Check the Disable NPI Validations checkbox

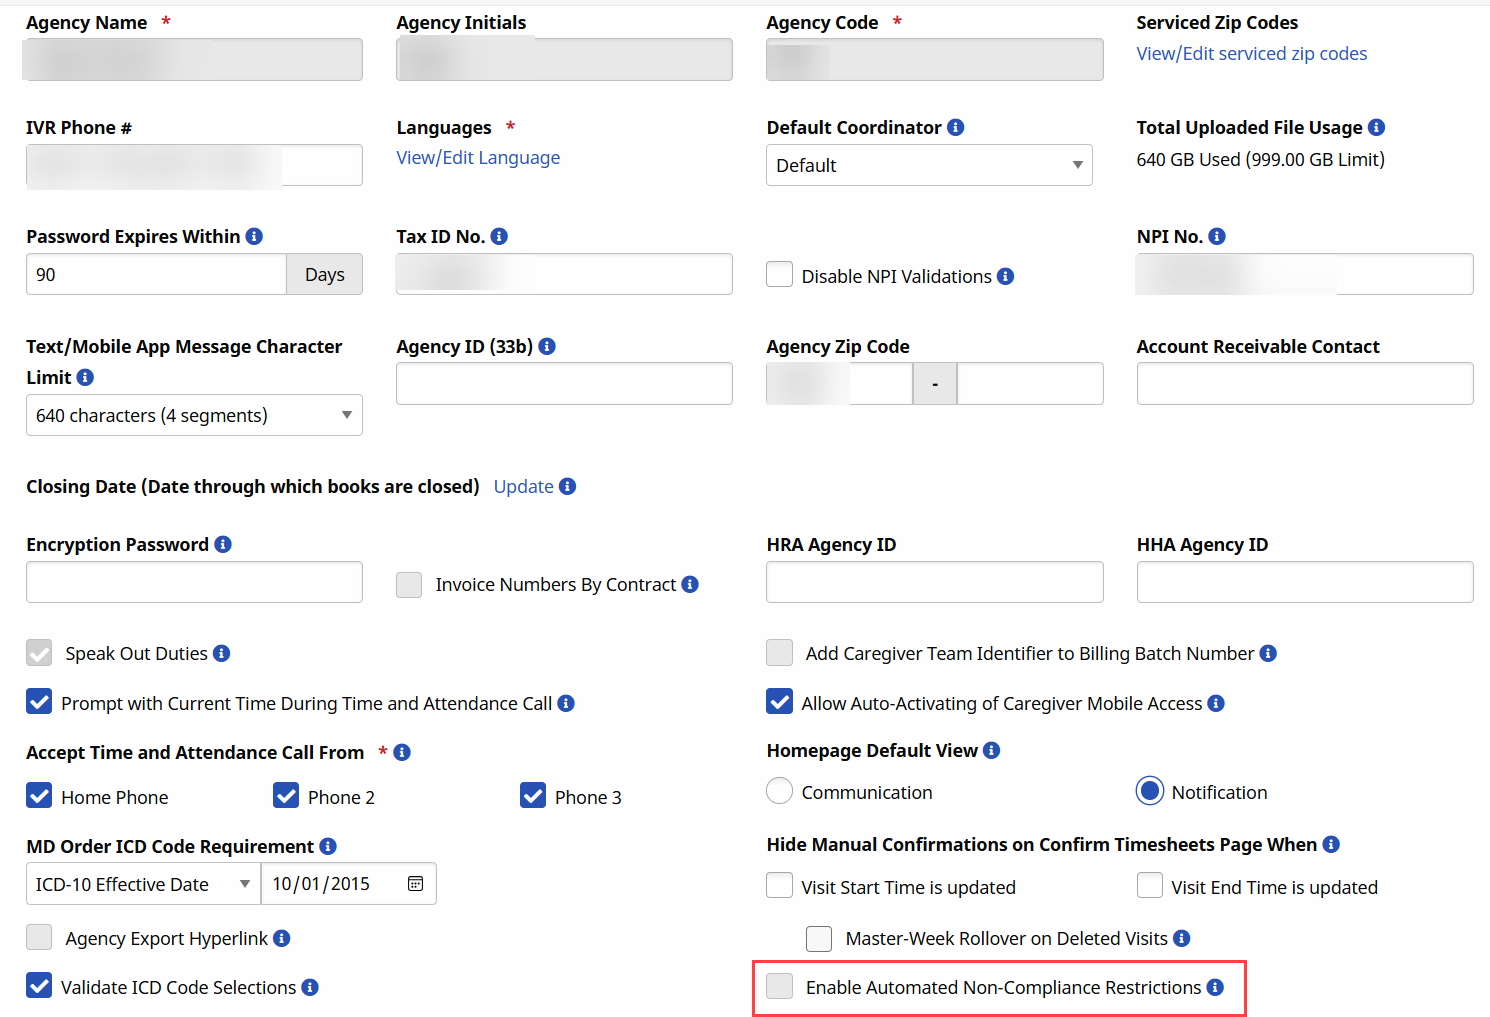(780, 275)
